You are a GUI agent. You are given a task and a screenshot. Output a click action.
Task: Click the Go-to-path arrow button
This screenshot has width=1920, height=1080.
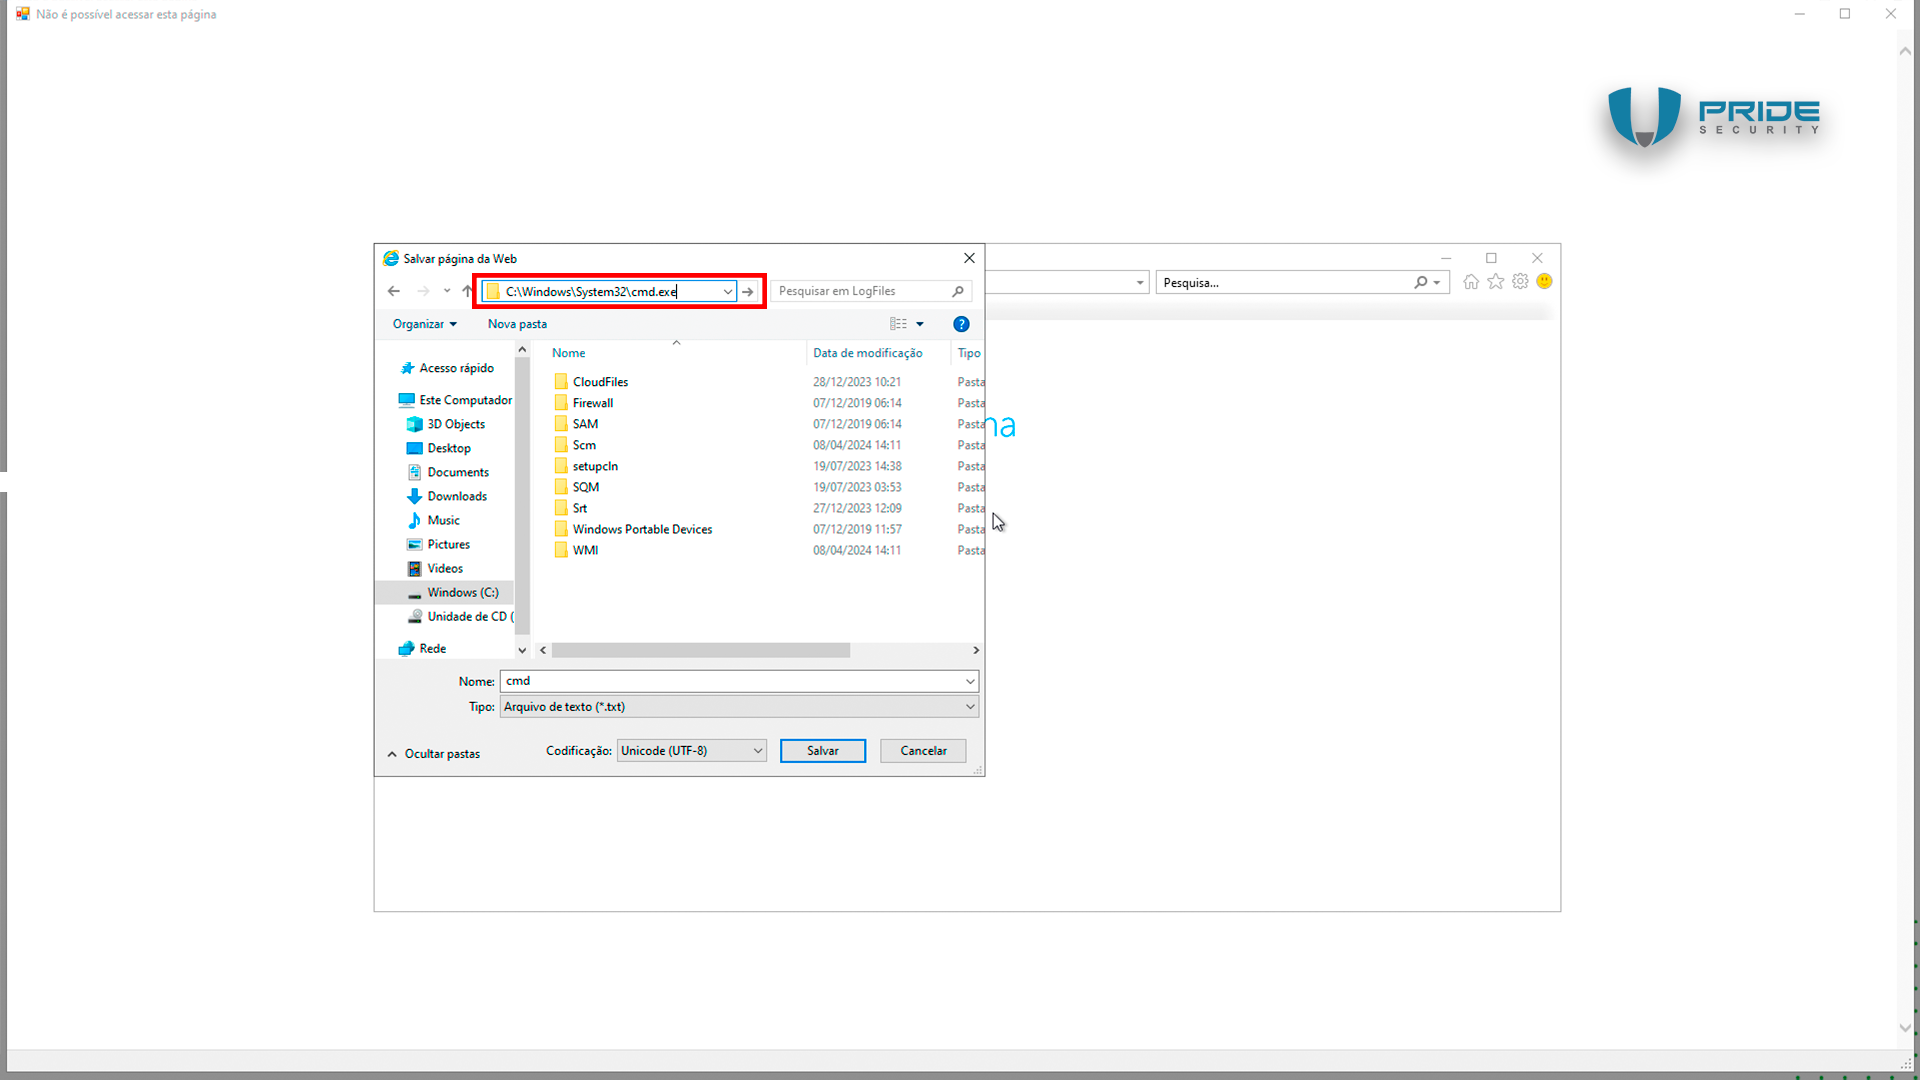point(748,292)
